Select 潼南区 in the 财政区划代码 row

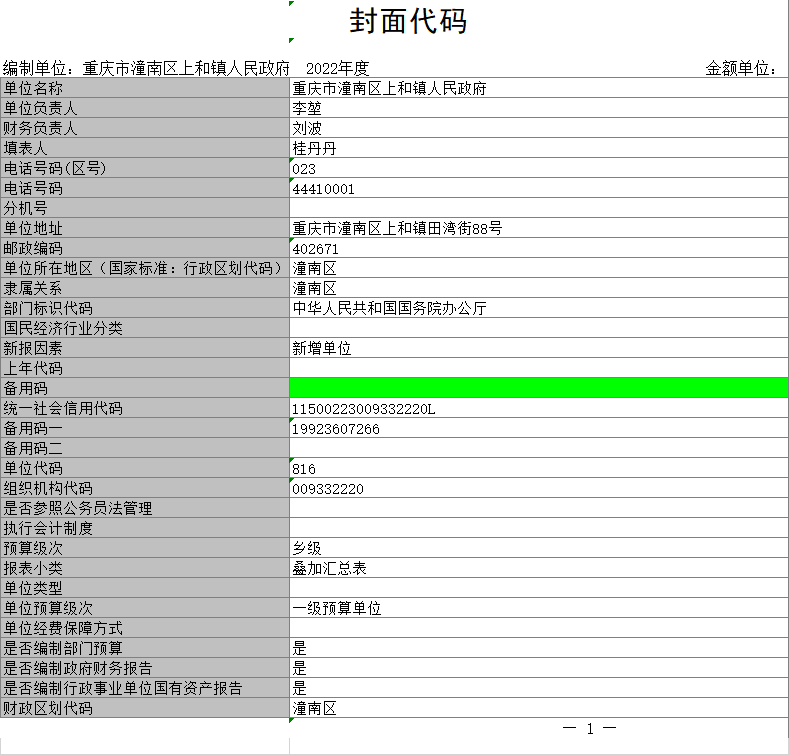click(539, 708)
